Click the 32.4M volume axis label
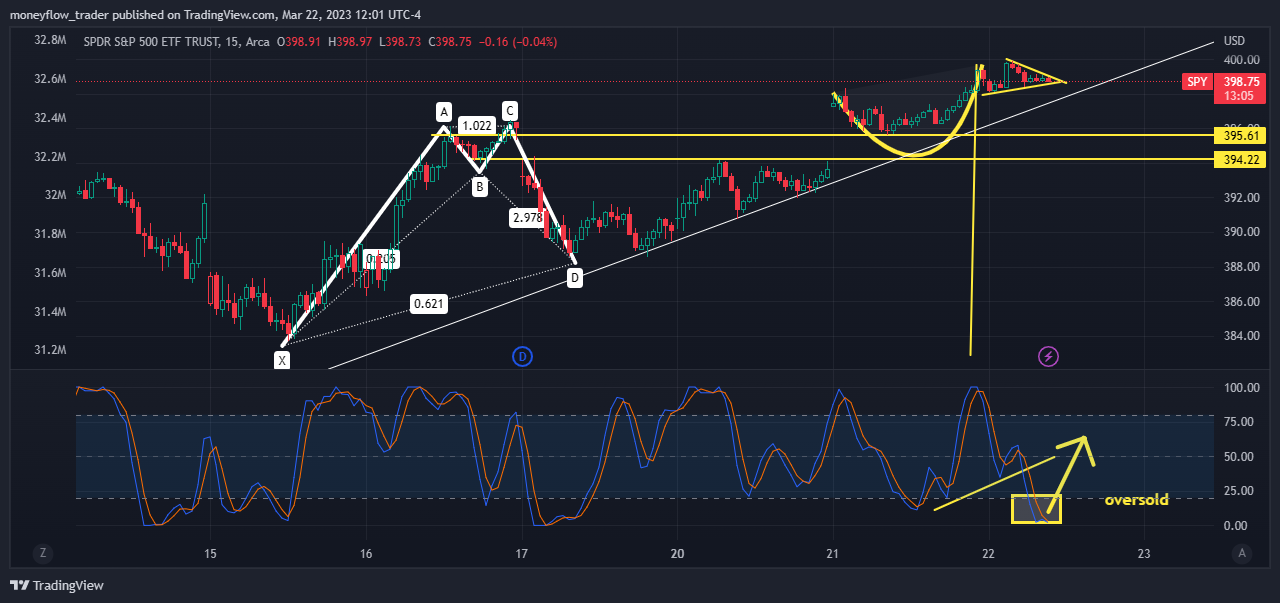Viewport: 1280px width, 603px height. (x=50, y=118)
